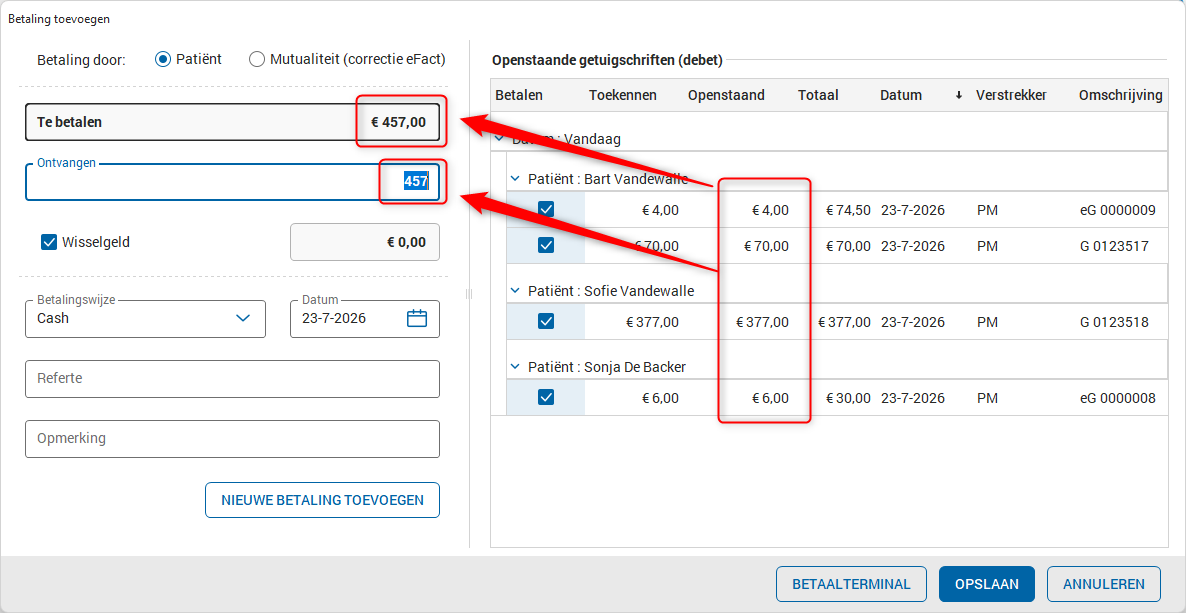The width and height of the screenshot is (1186, 613).
Task: Save the payment with OPSLAAN
Action: (987, 584)
